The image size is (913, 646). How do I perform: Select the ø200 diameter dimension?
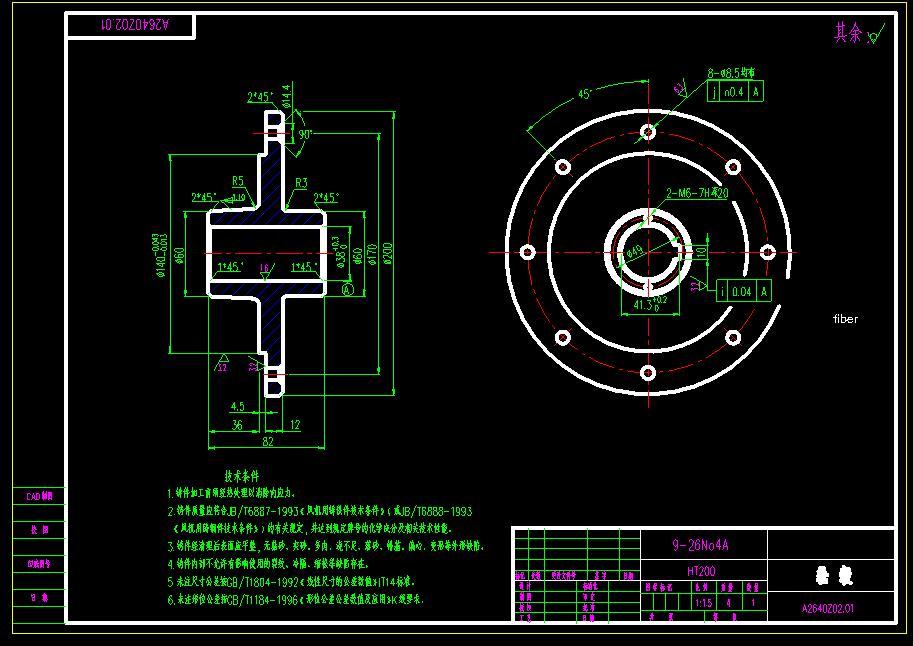pos(388,254)
